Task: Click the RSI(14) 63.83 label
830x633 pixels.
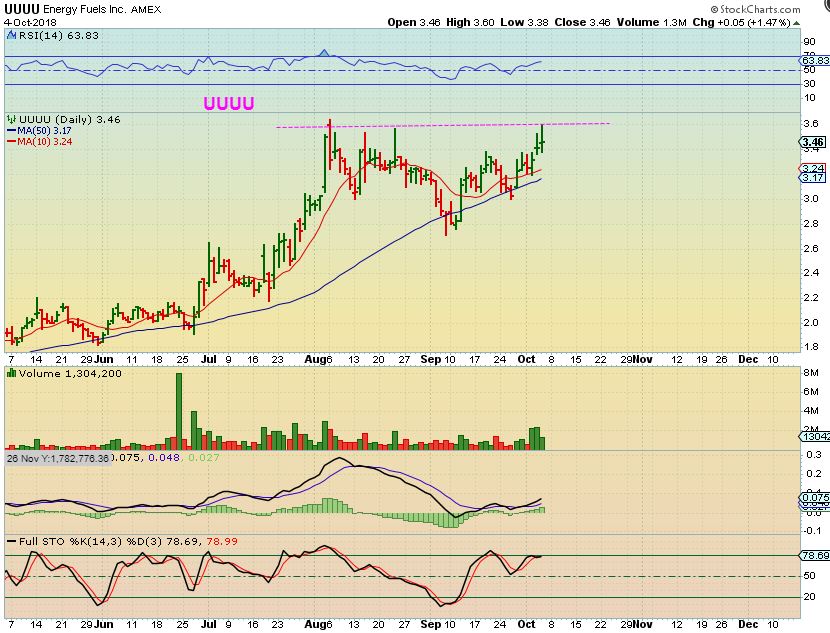Action: click(x=59, y=35)
